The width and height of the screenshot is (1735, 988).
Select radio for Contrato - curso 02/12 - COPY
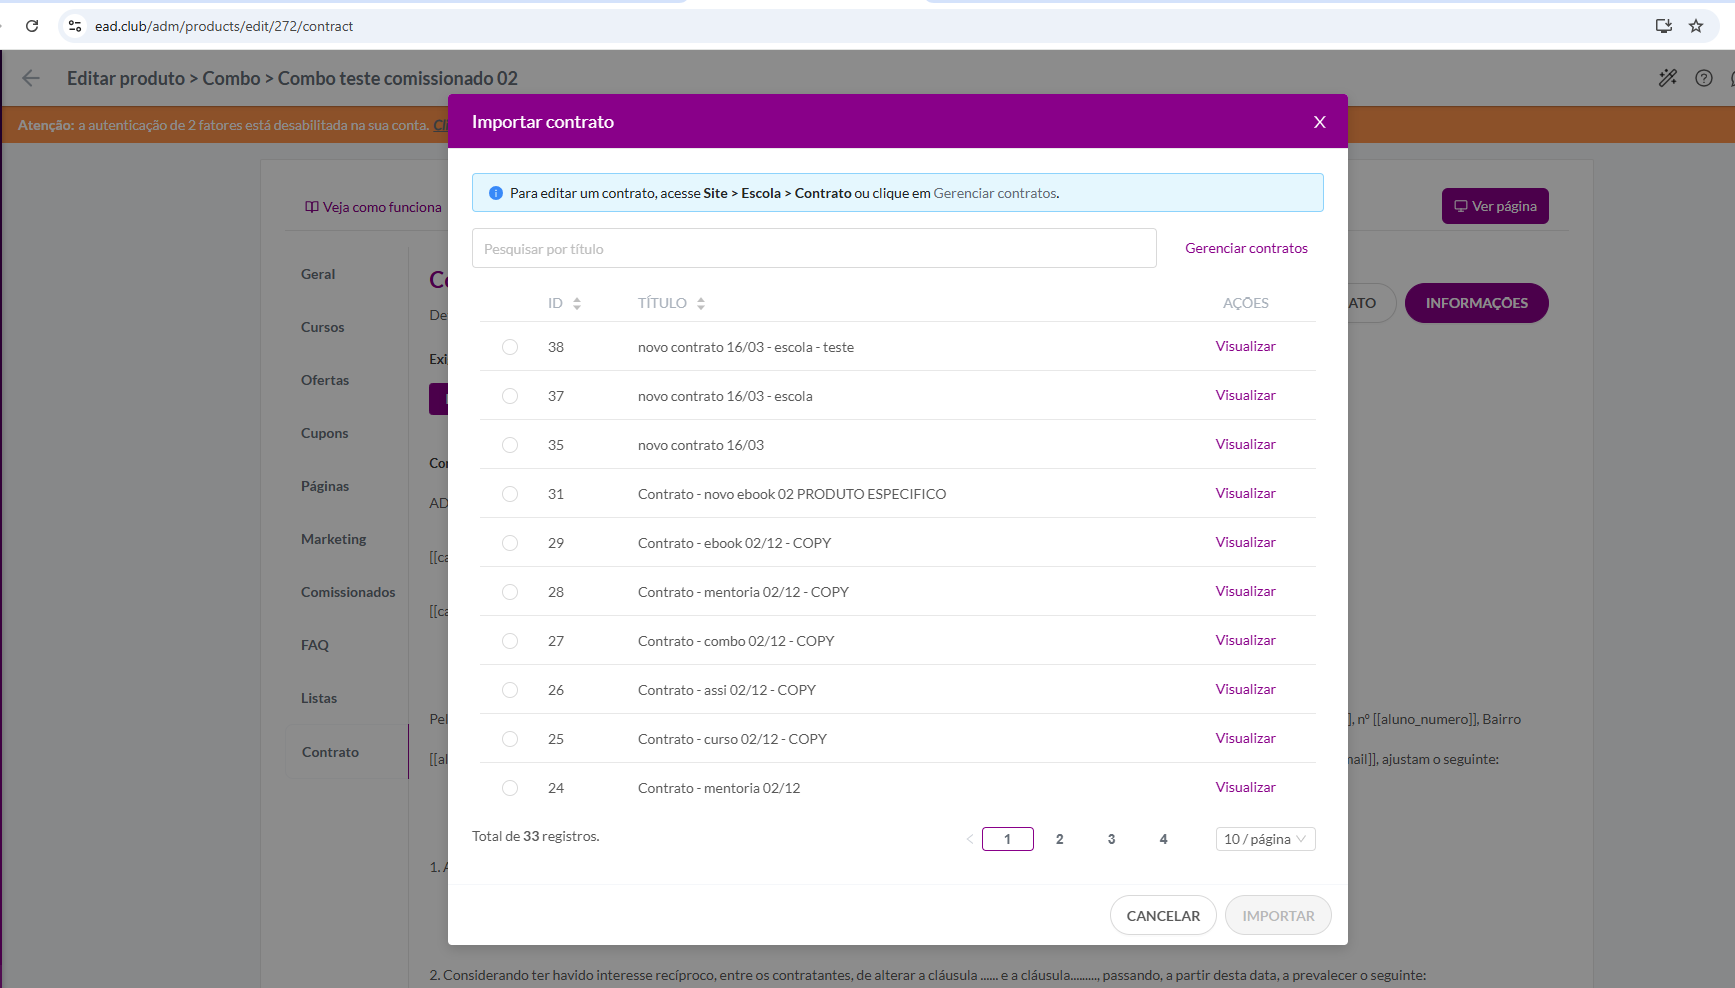[510, 739]
